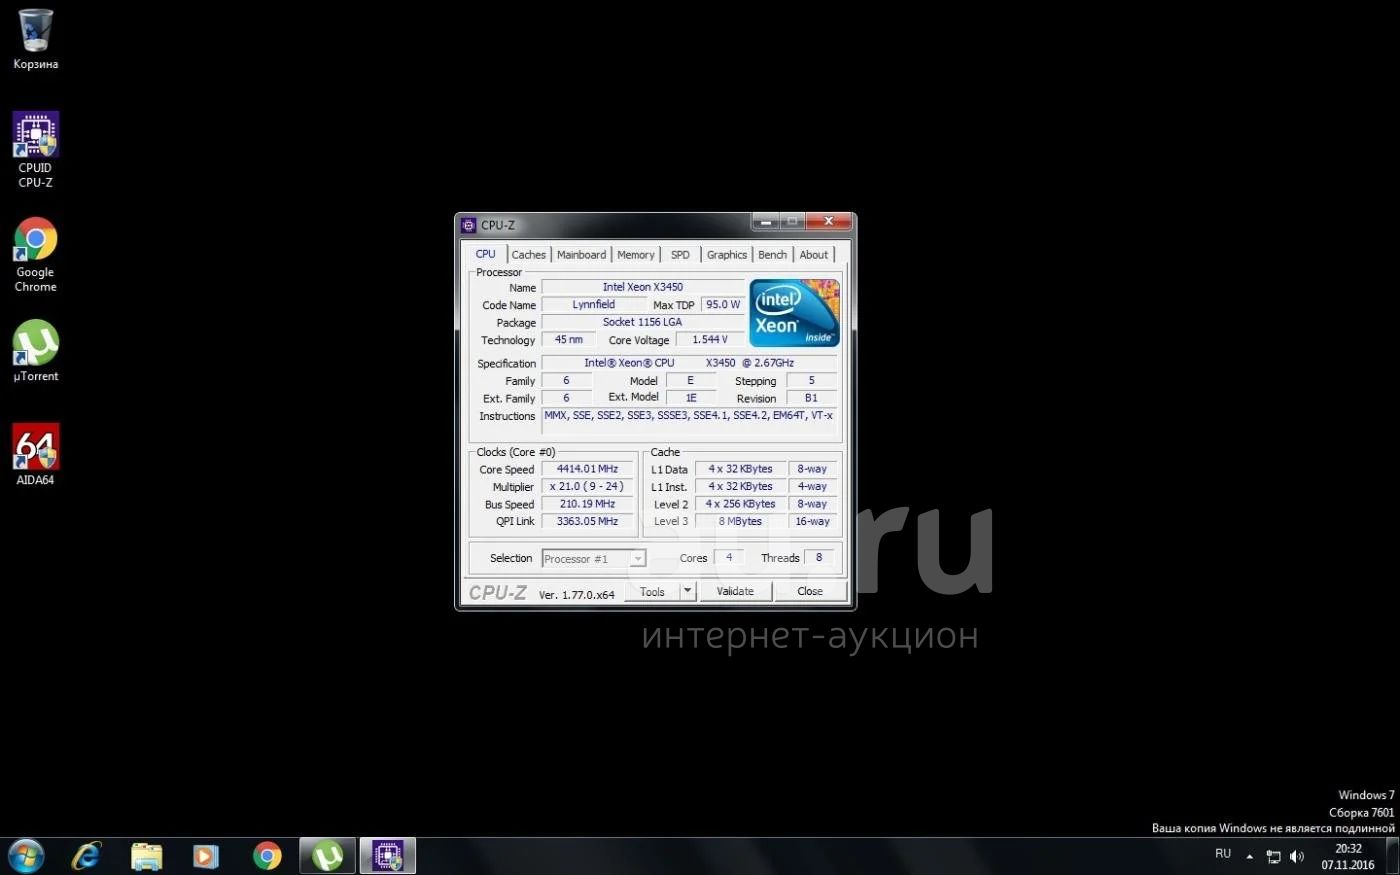Screen dimensions: 1400x875
Task: Go to the SPD tab
Action: click(680, 255)
